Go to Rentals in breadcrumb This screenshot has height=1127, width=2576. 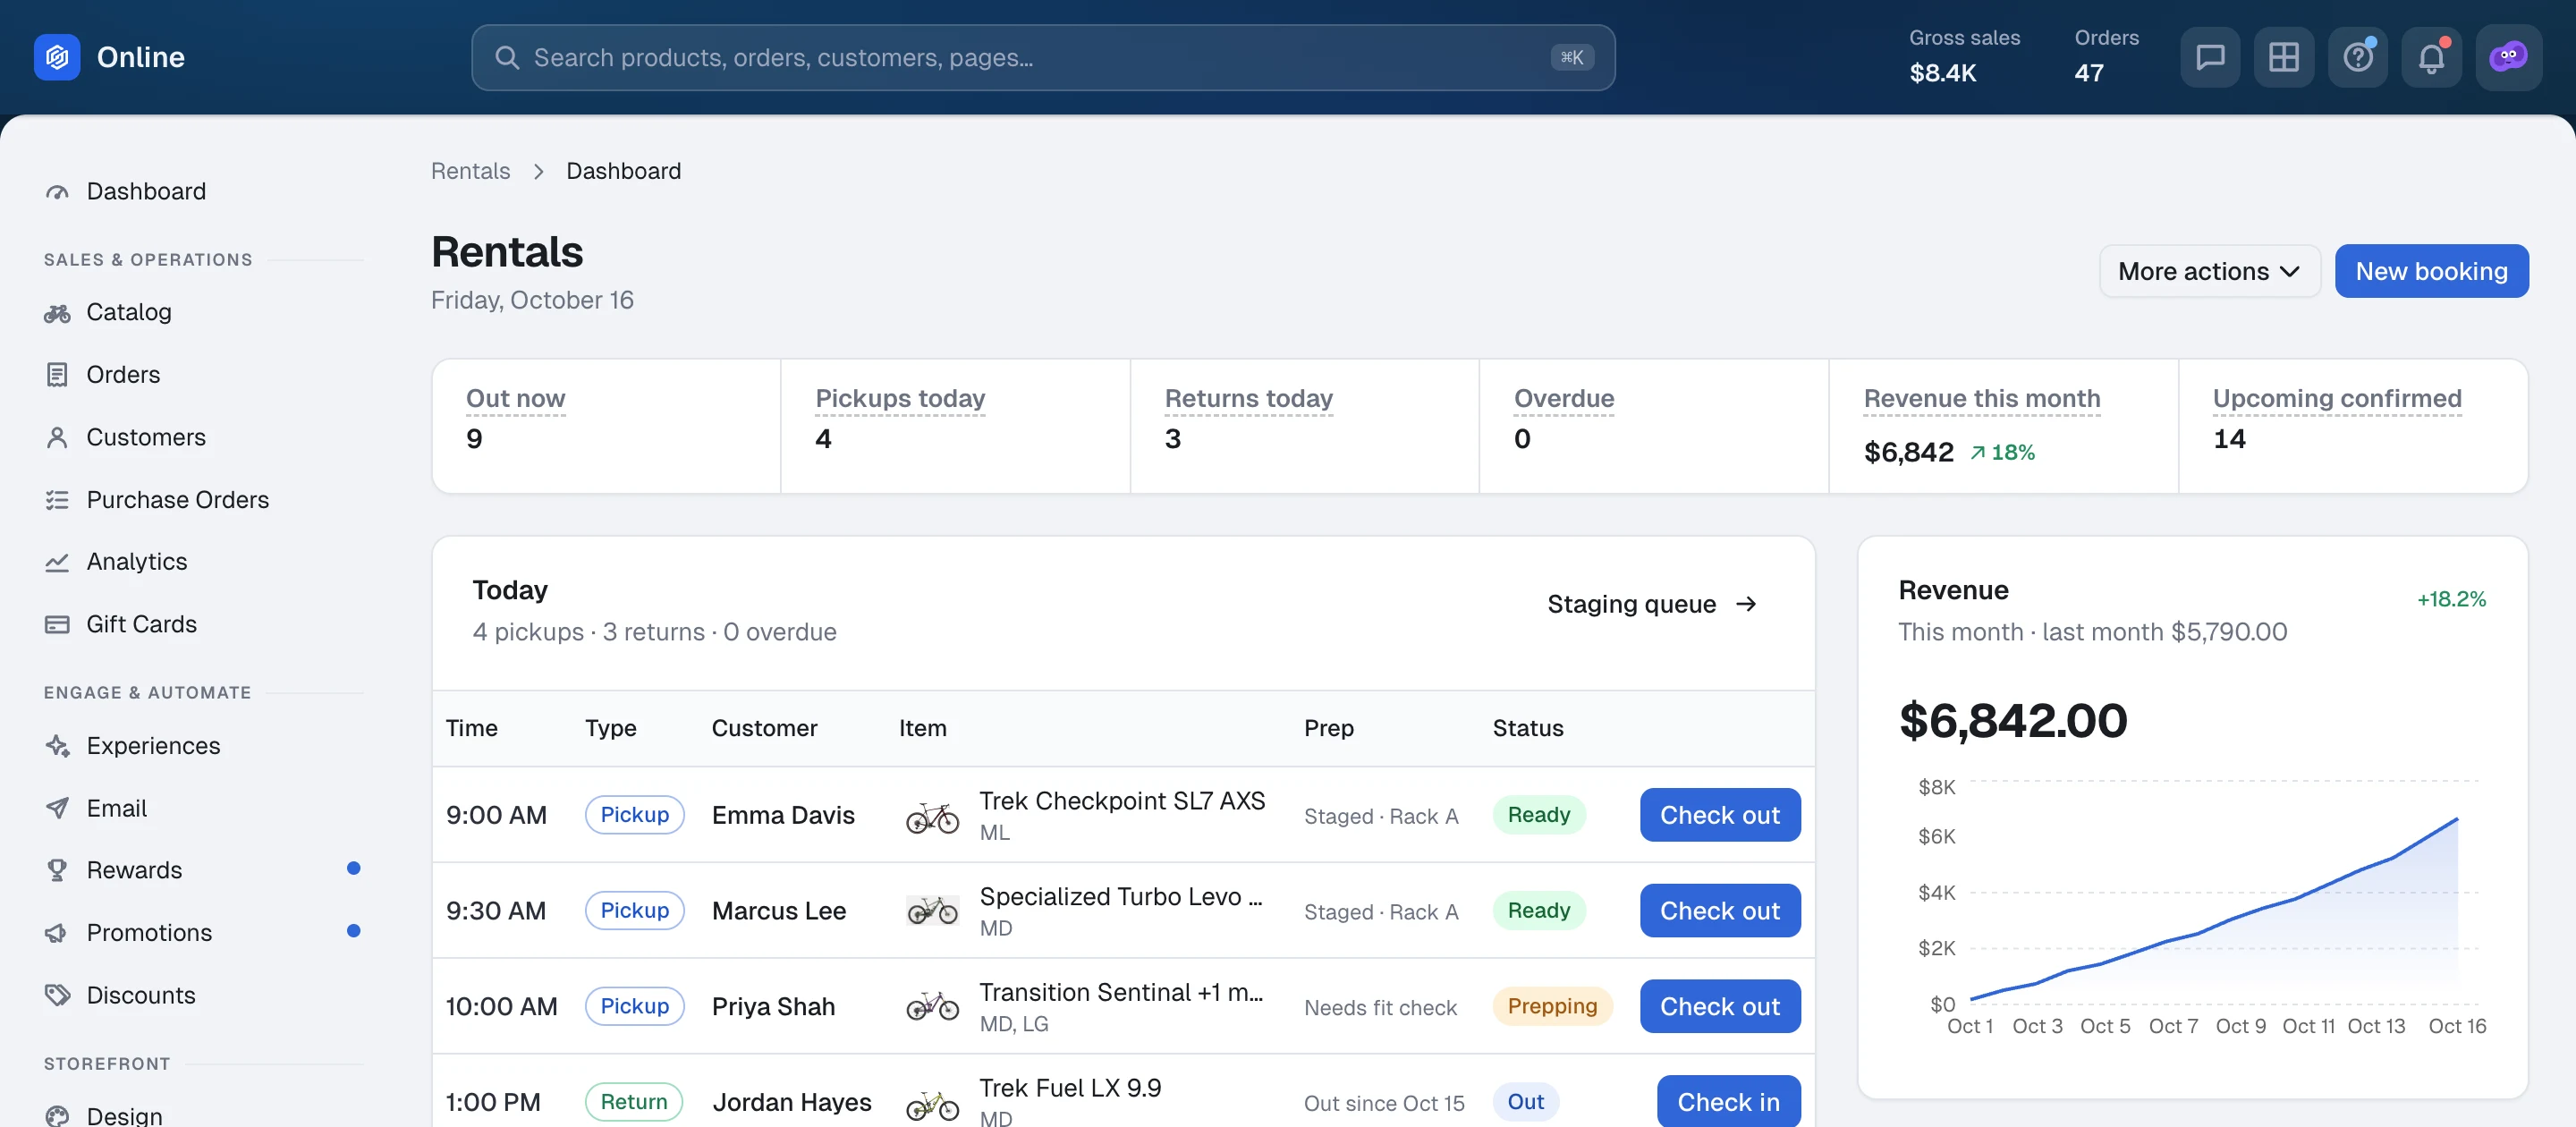[x=470, y=171]
